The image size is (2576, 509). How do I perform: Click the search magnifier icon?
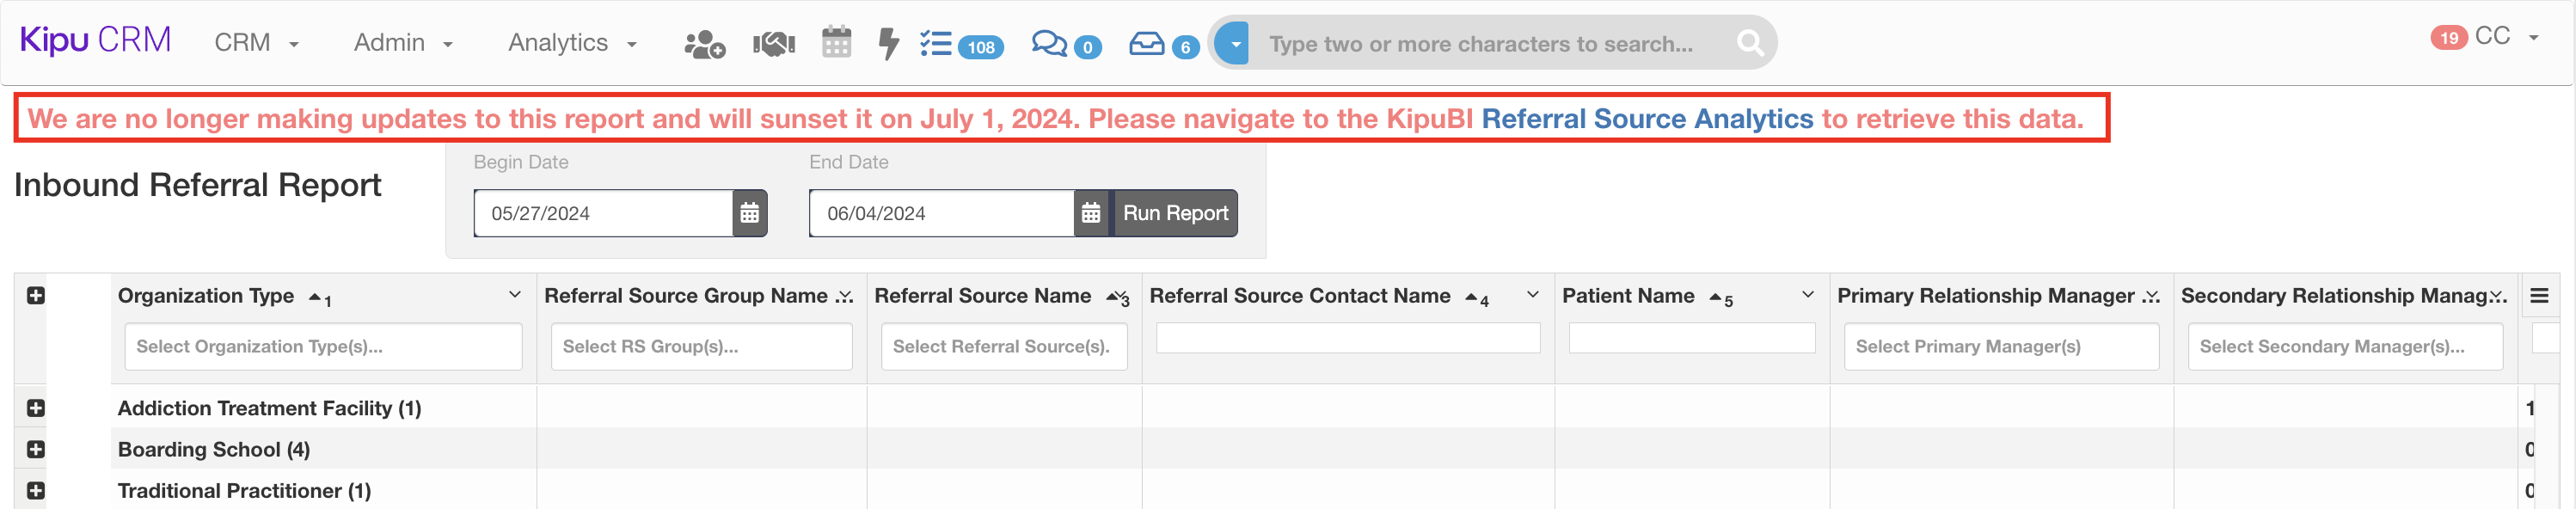tap(1749, 43)
